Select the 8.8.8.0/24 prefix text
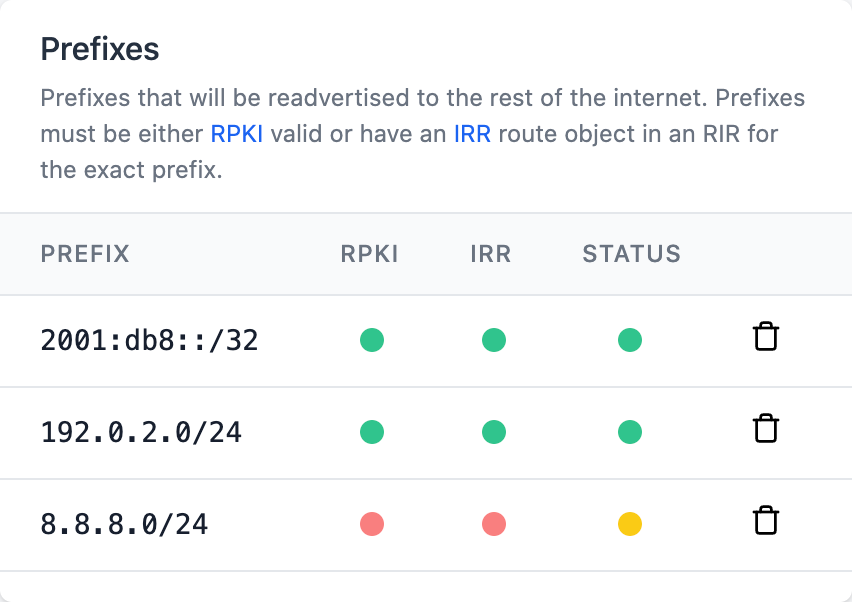 (x=124, y=524)
